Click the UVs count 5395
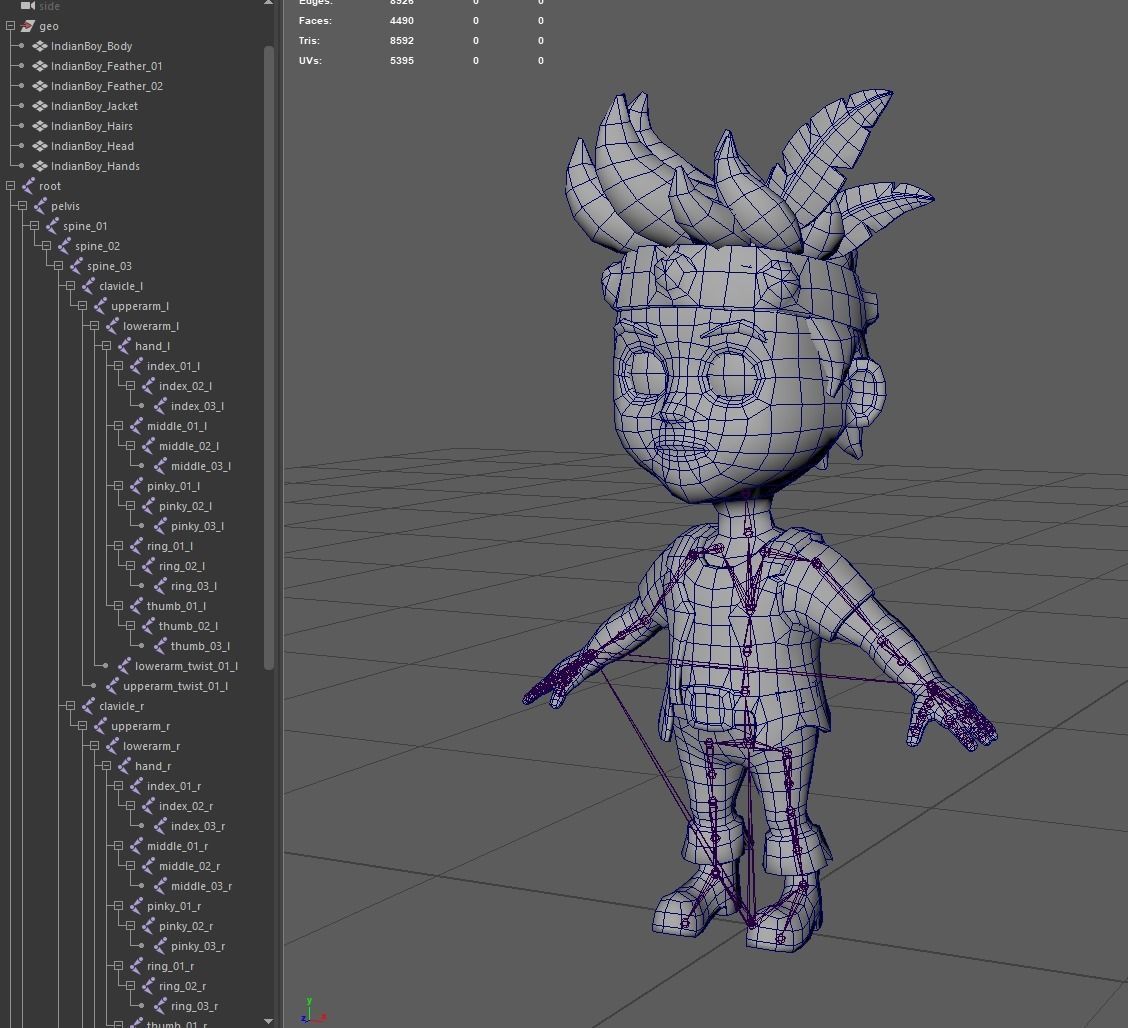 point(401,61)
